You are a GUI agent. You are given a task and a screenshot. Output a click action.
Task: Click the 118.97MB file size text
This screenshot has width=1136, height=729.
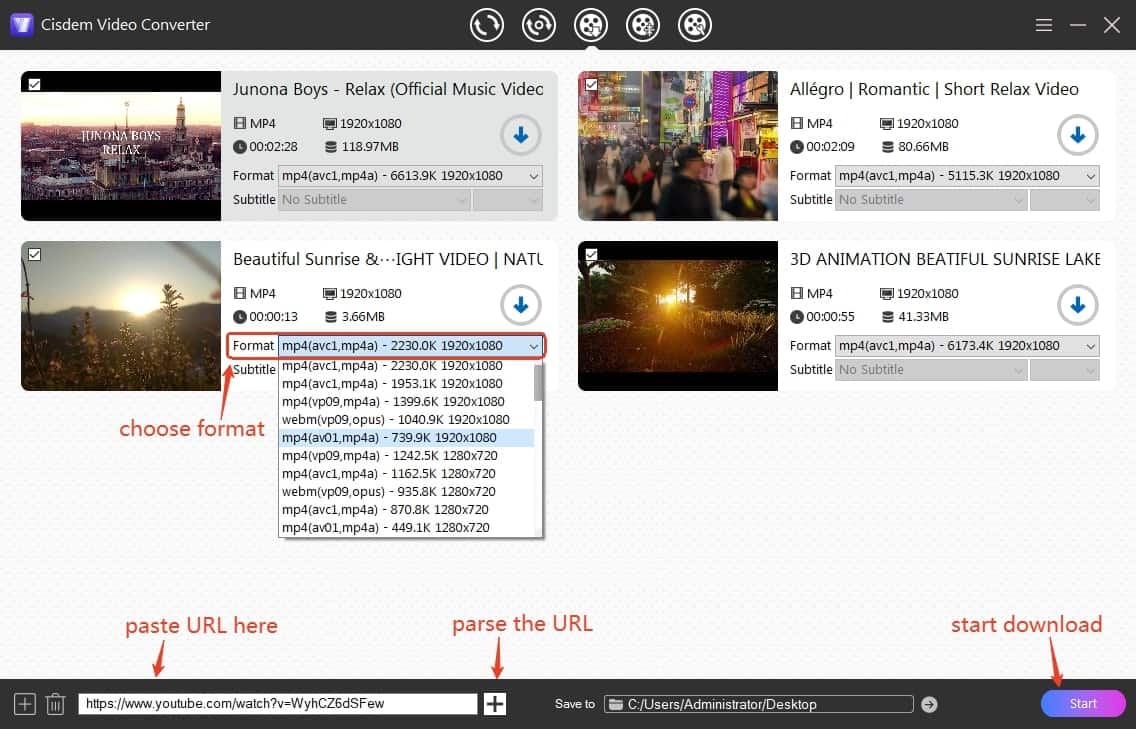pos(370,147)
